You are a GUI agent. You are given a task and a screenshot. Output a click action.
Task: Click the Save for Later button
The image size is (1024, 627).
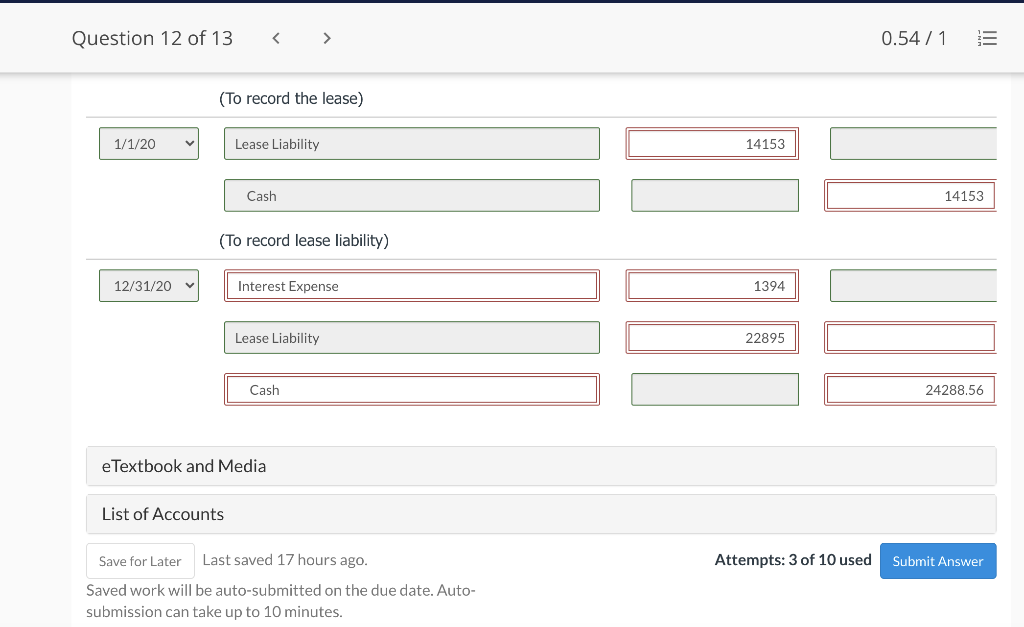pyautogui.click(x=140, y=561)
